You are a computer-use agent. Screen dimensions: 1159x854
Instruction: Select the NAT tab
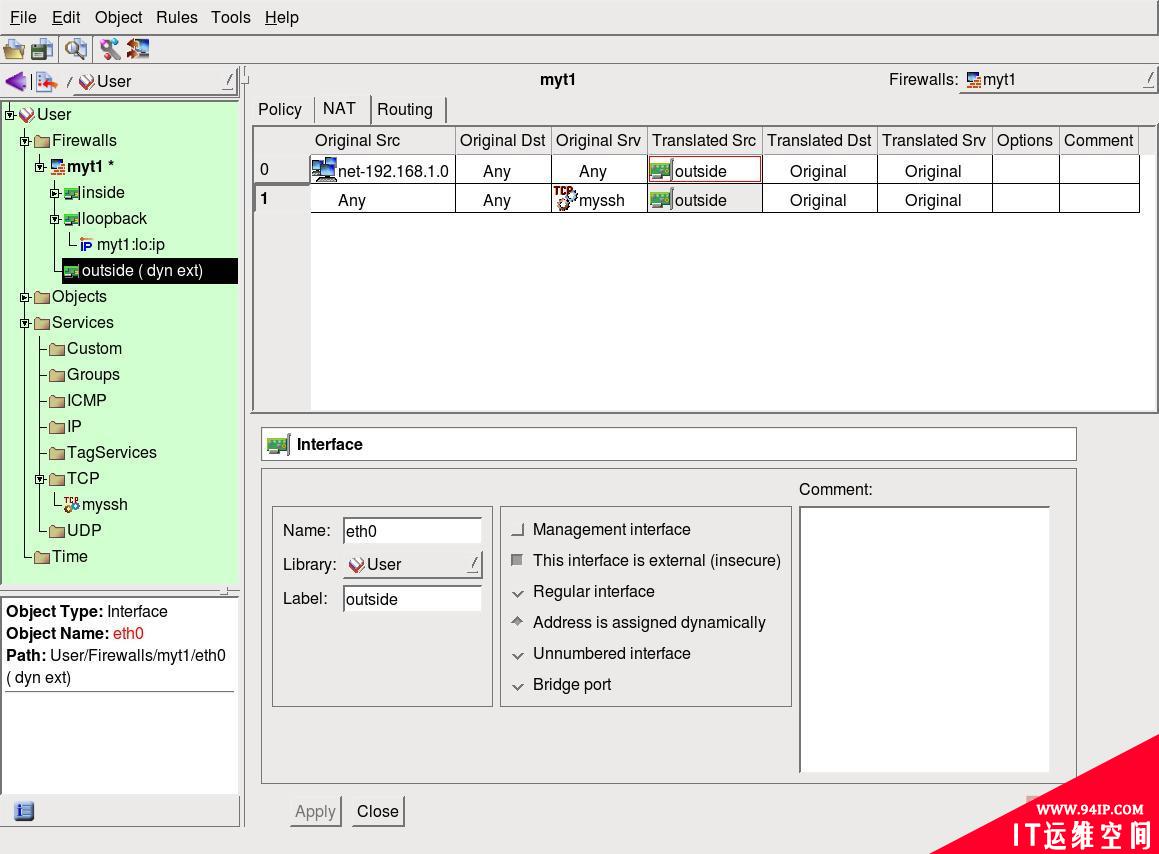pos(339,109)
